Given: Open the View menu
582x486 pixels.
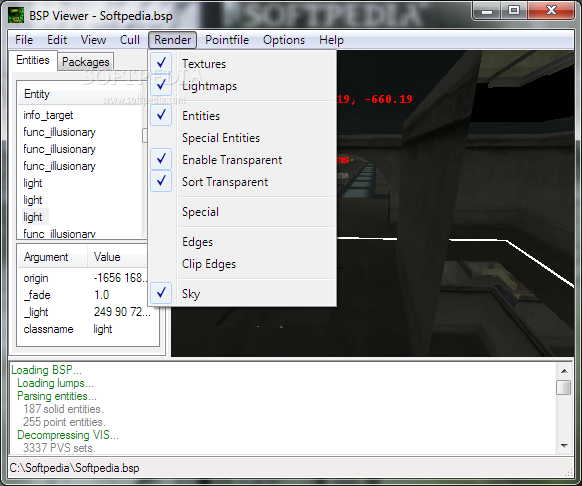Looking at the screenshot, I should 93,40.
